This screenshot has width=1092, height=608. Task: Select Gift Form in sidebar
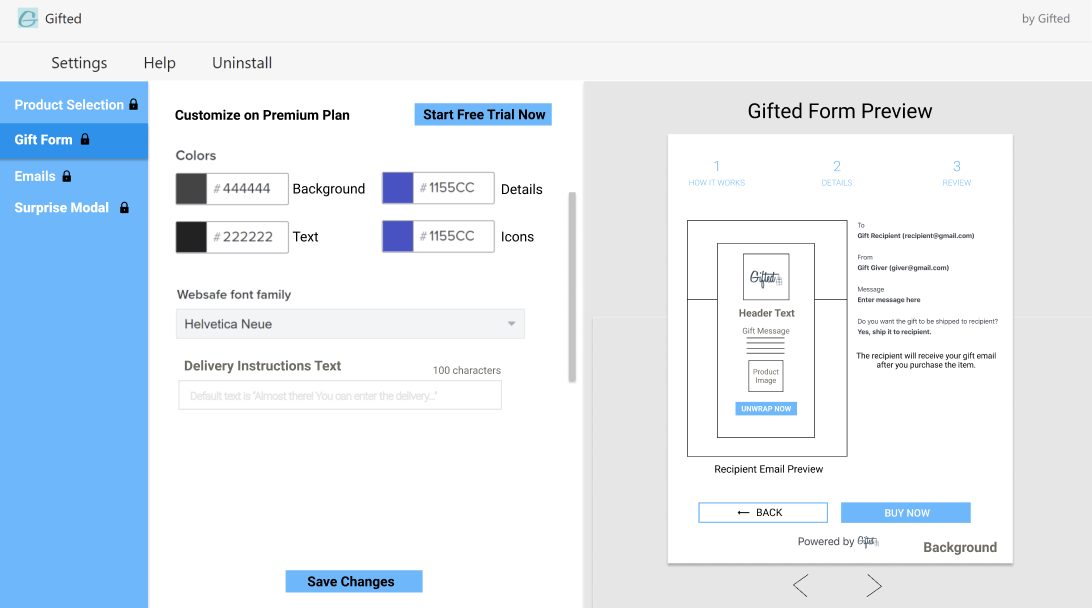coord(74,139)
